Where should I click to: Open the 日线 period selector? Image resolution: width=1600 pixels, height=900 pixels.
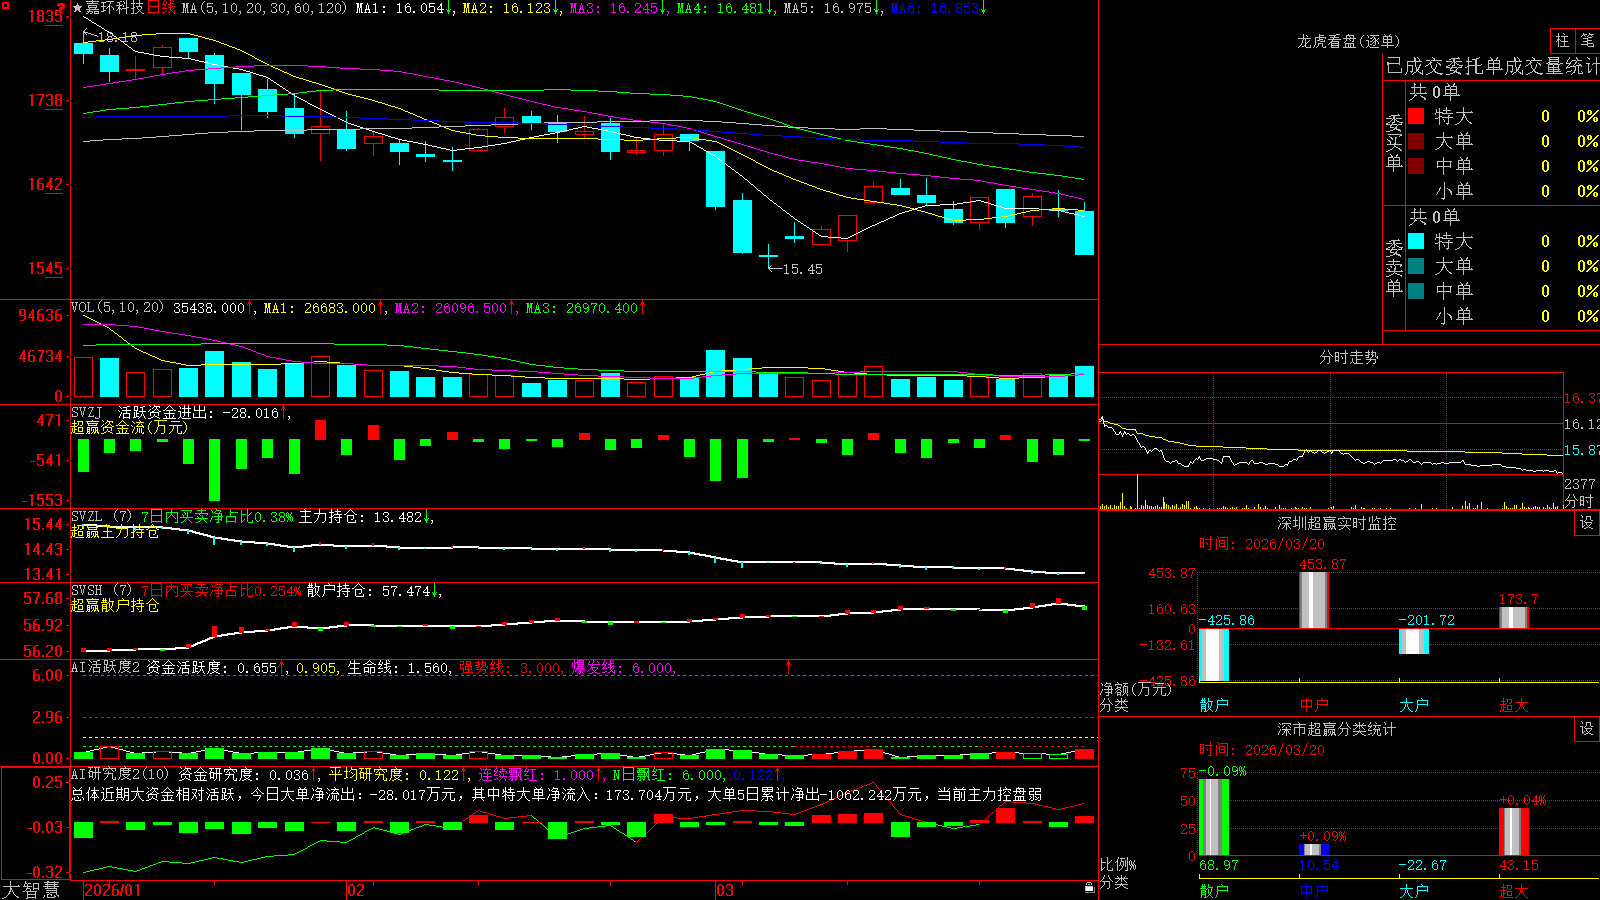pos(161,8)
